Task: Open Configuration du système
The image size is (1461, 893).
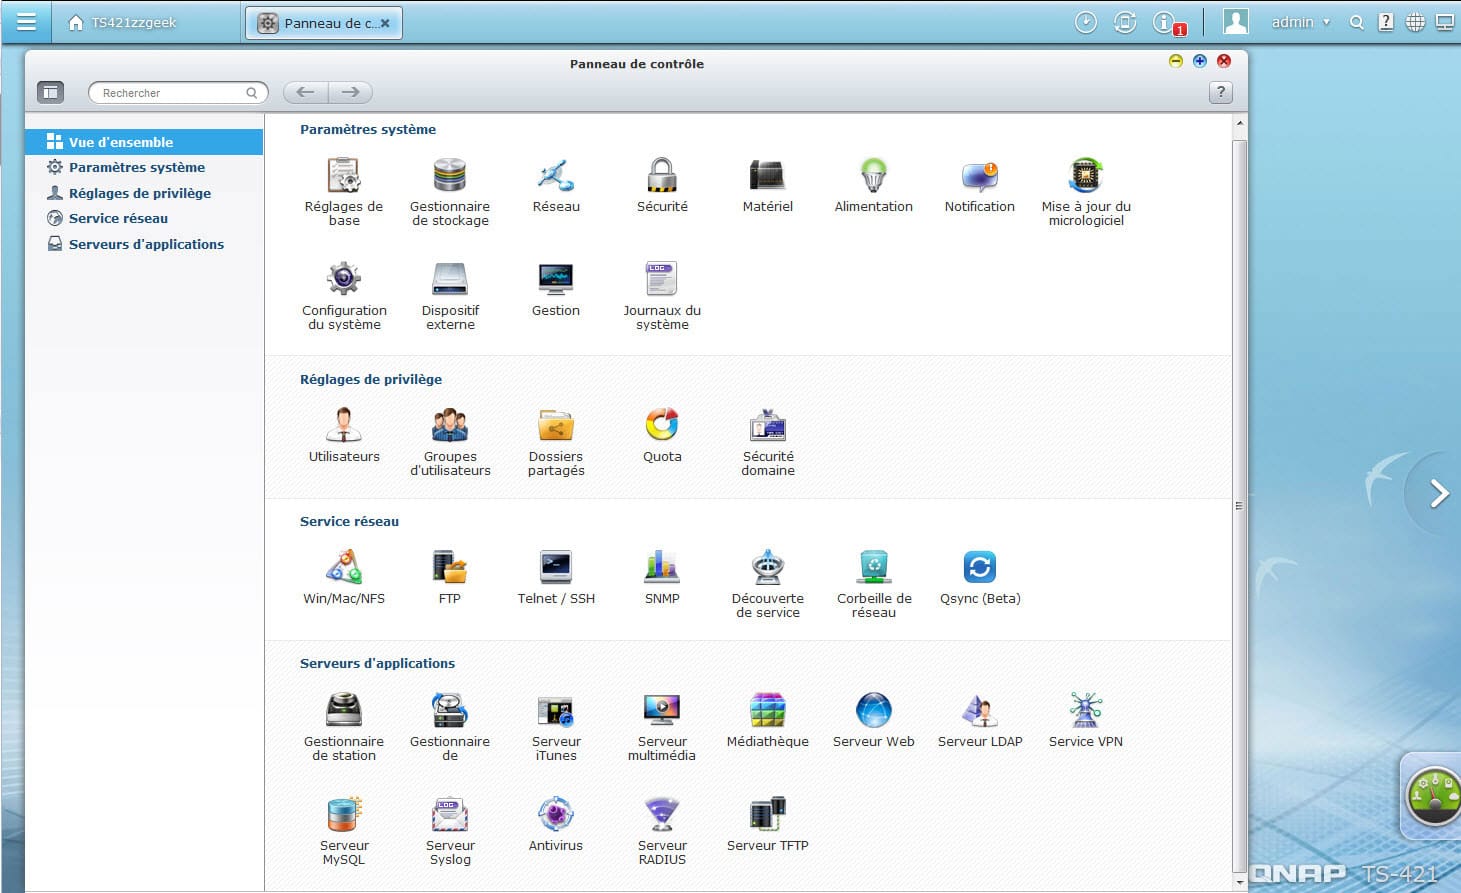Action: [x=344, y=279]
